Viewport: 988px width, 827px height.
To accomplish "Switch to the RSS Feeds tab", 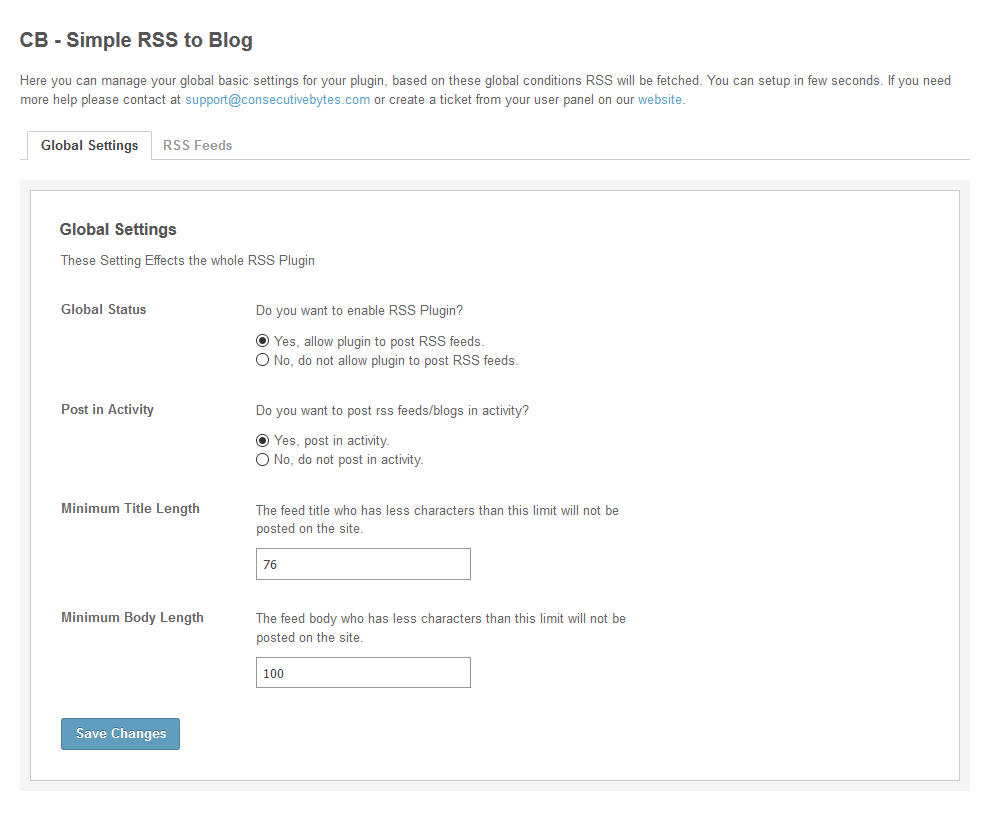I will pos(197,146).
